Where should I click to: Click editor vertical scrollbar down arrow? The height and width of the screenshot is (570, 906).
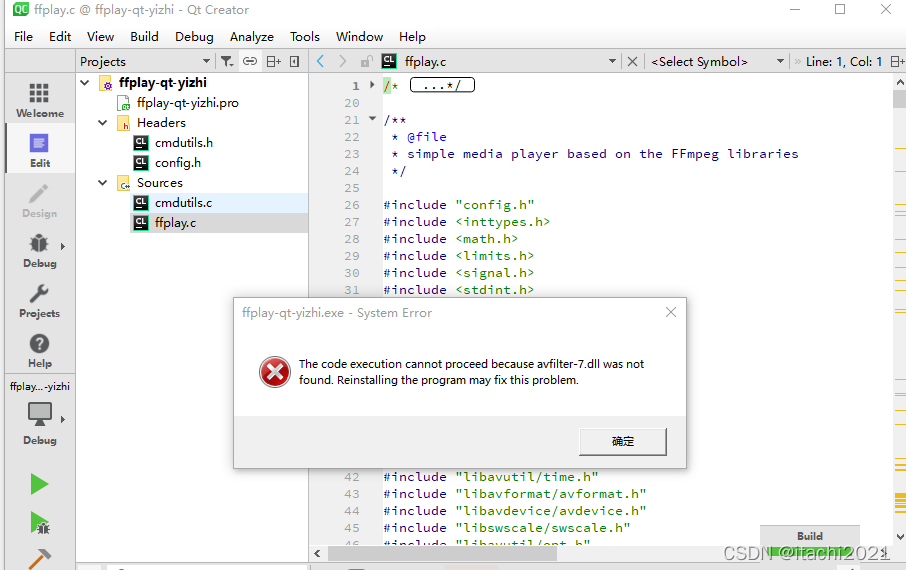pyautogui.click(x=900, y=537)
